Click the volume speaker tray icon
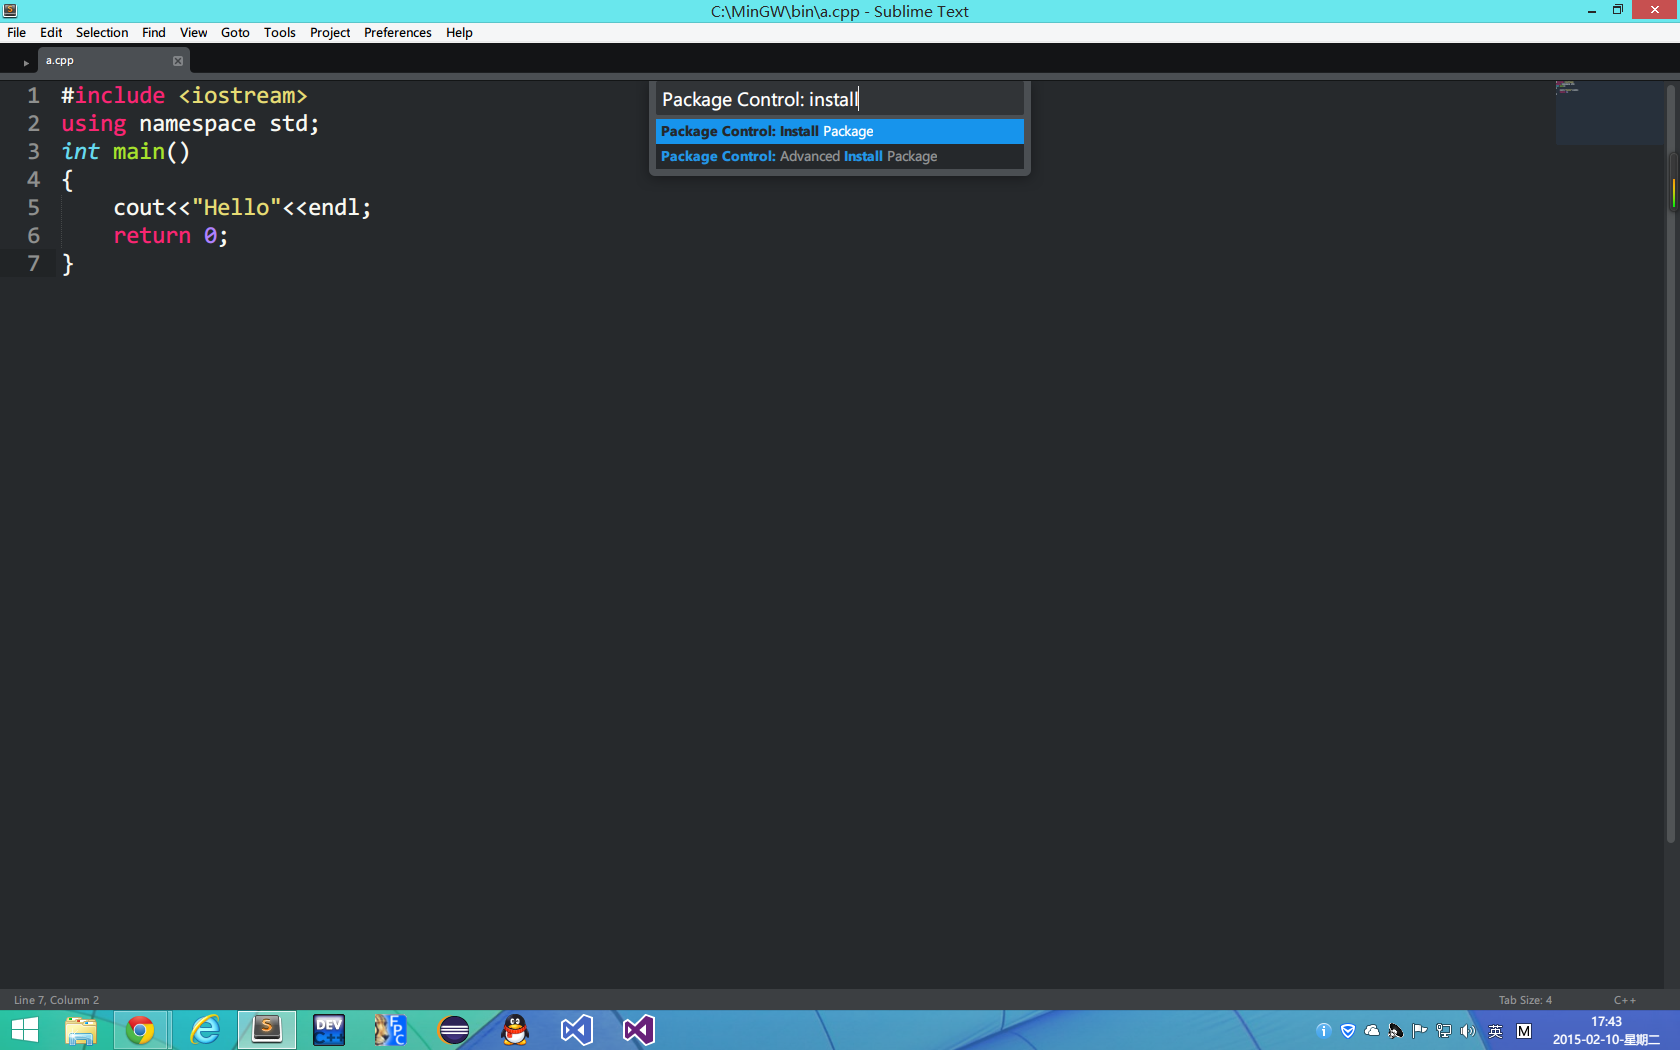This screenshot has height=1050, width=1680. tap(1468, 1031)
